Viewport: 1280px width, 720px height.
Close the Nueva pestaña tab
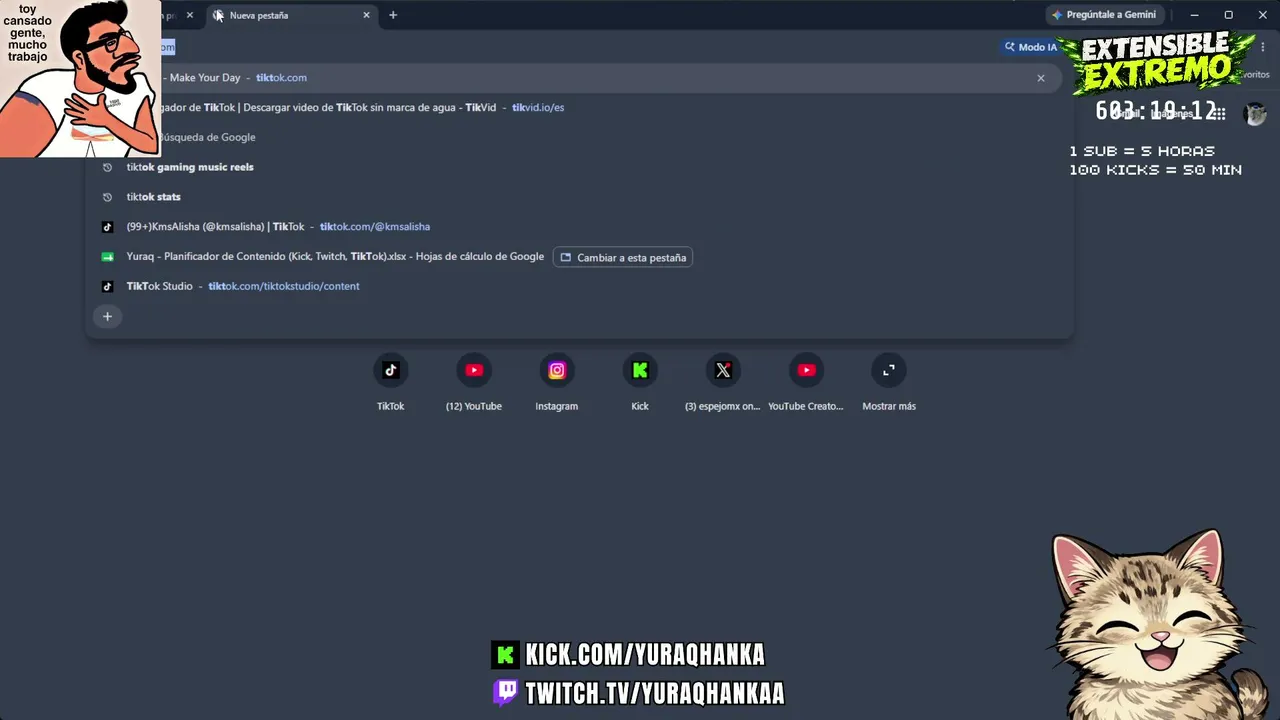[x=366, y=15]
